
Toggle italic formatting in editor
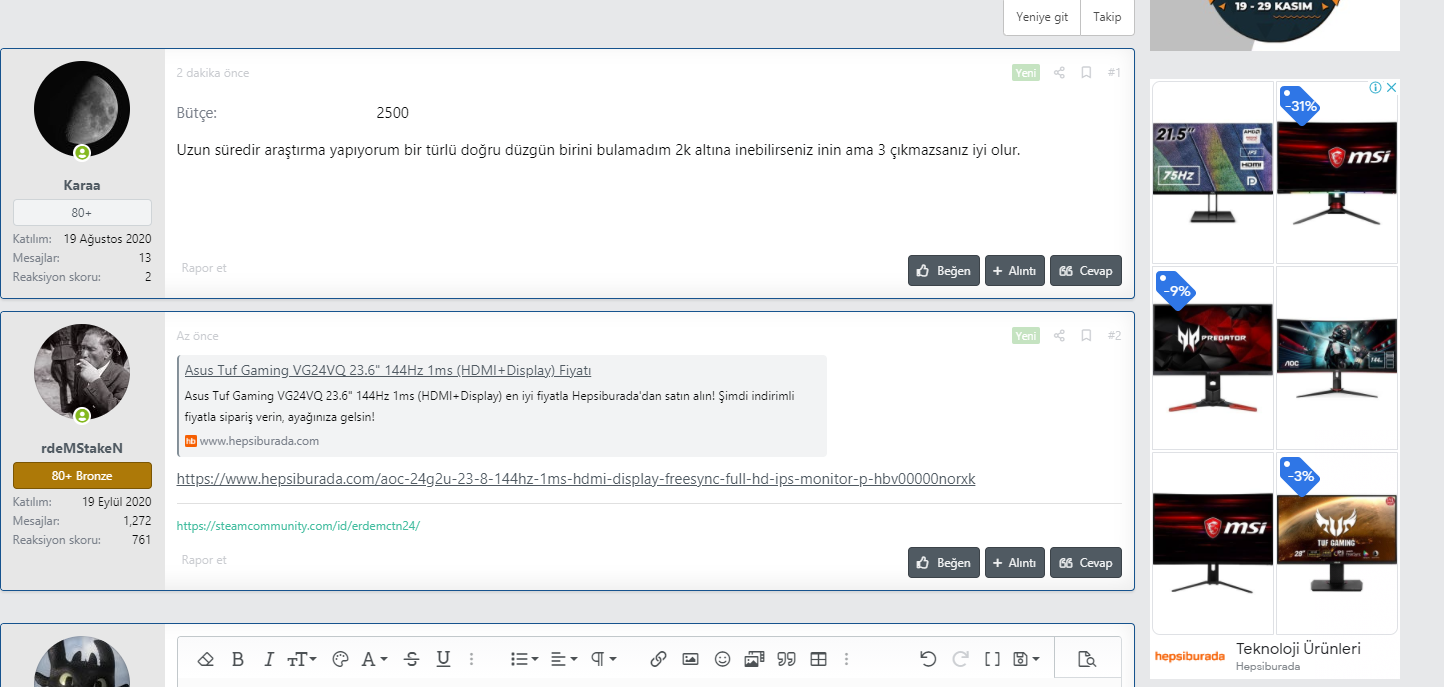[x=268, y=659]
